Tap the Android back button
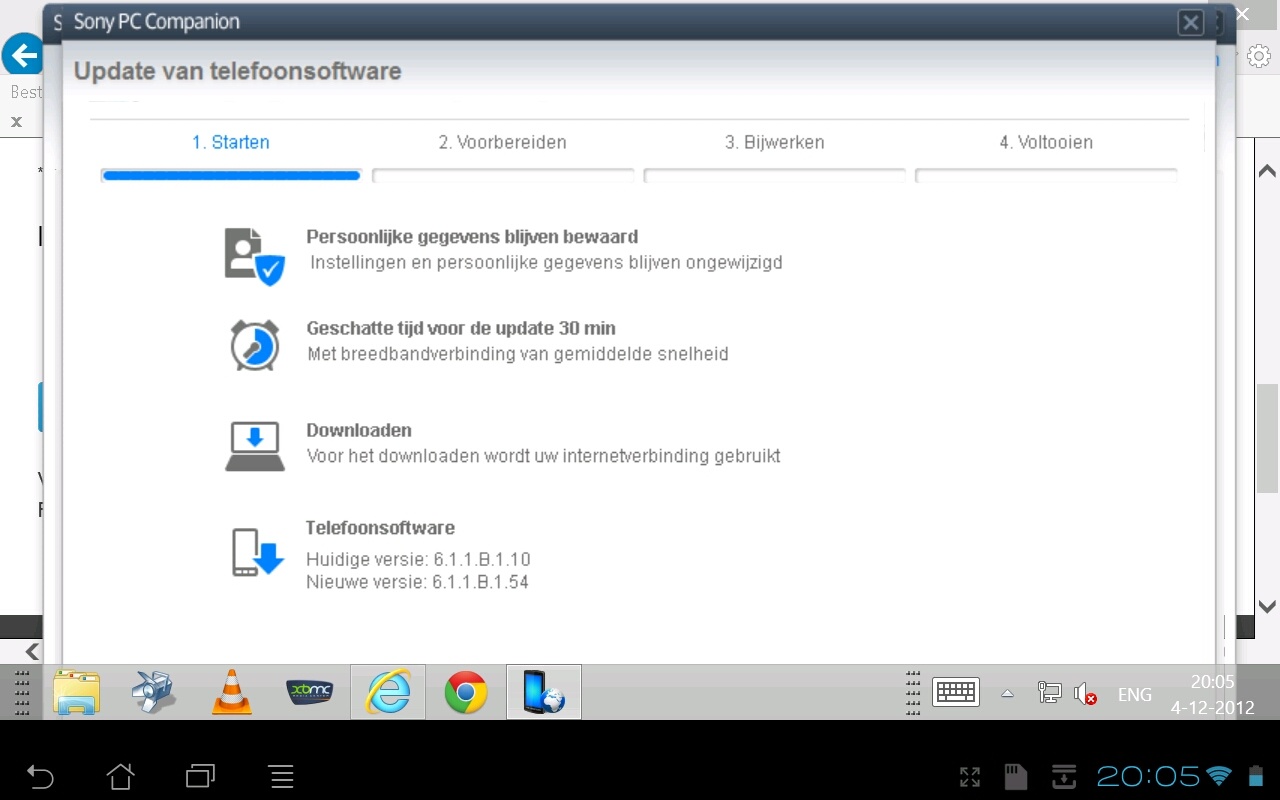Image resolution: width=1280 pixels, height=800 pixels. click(40, 775)
